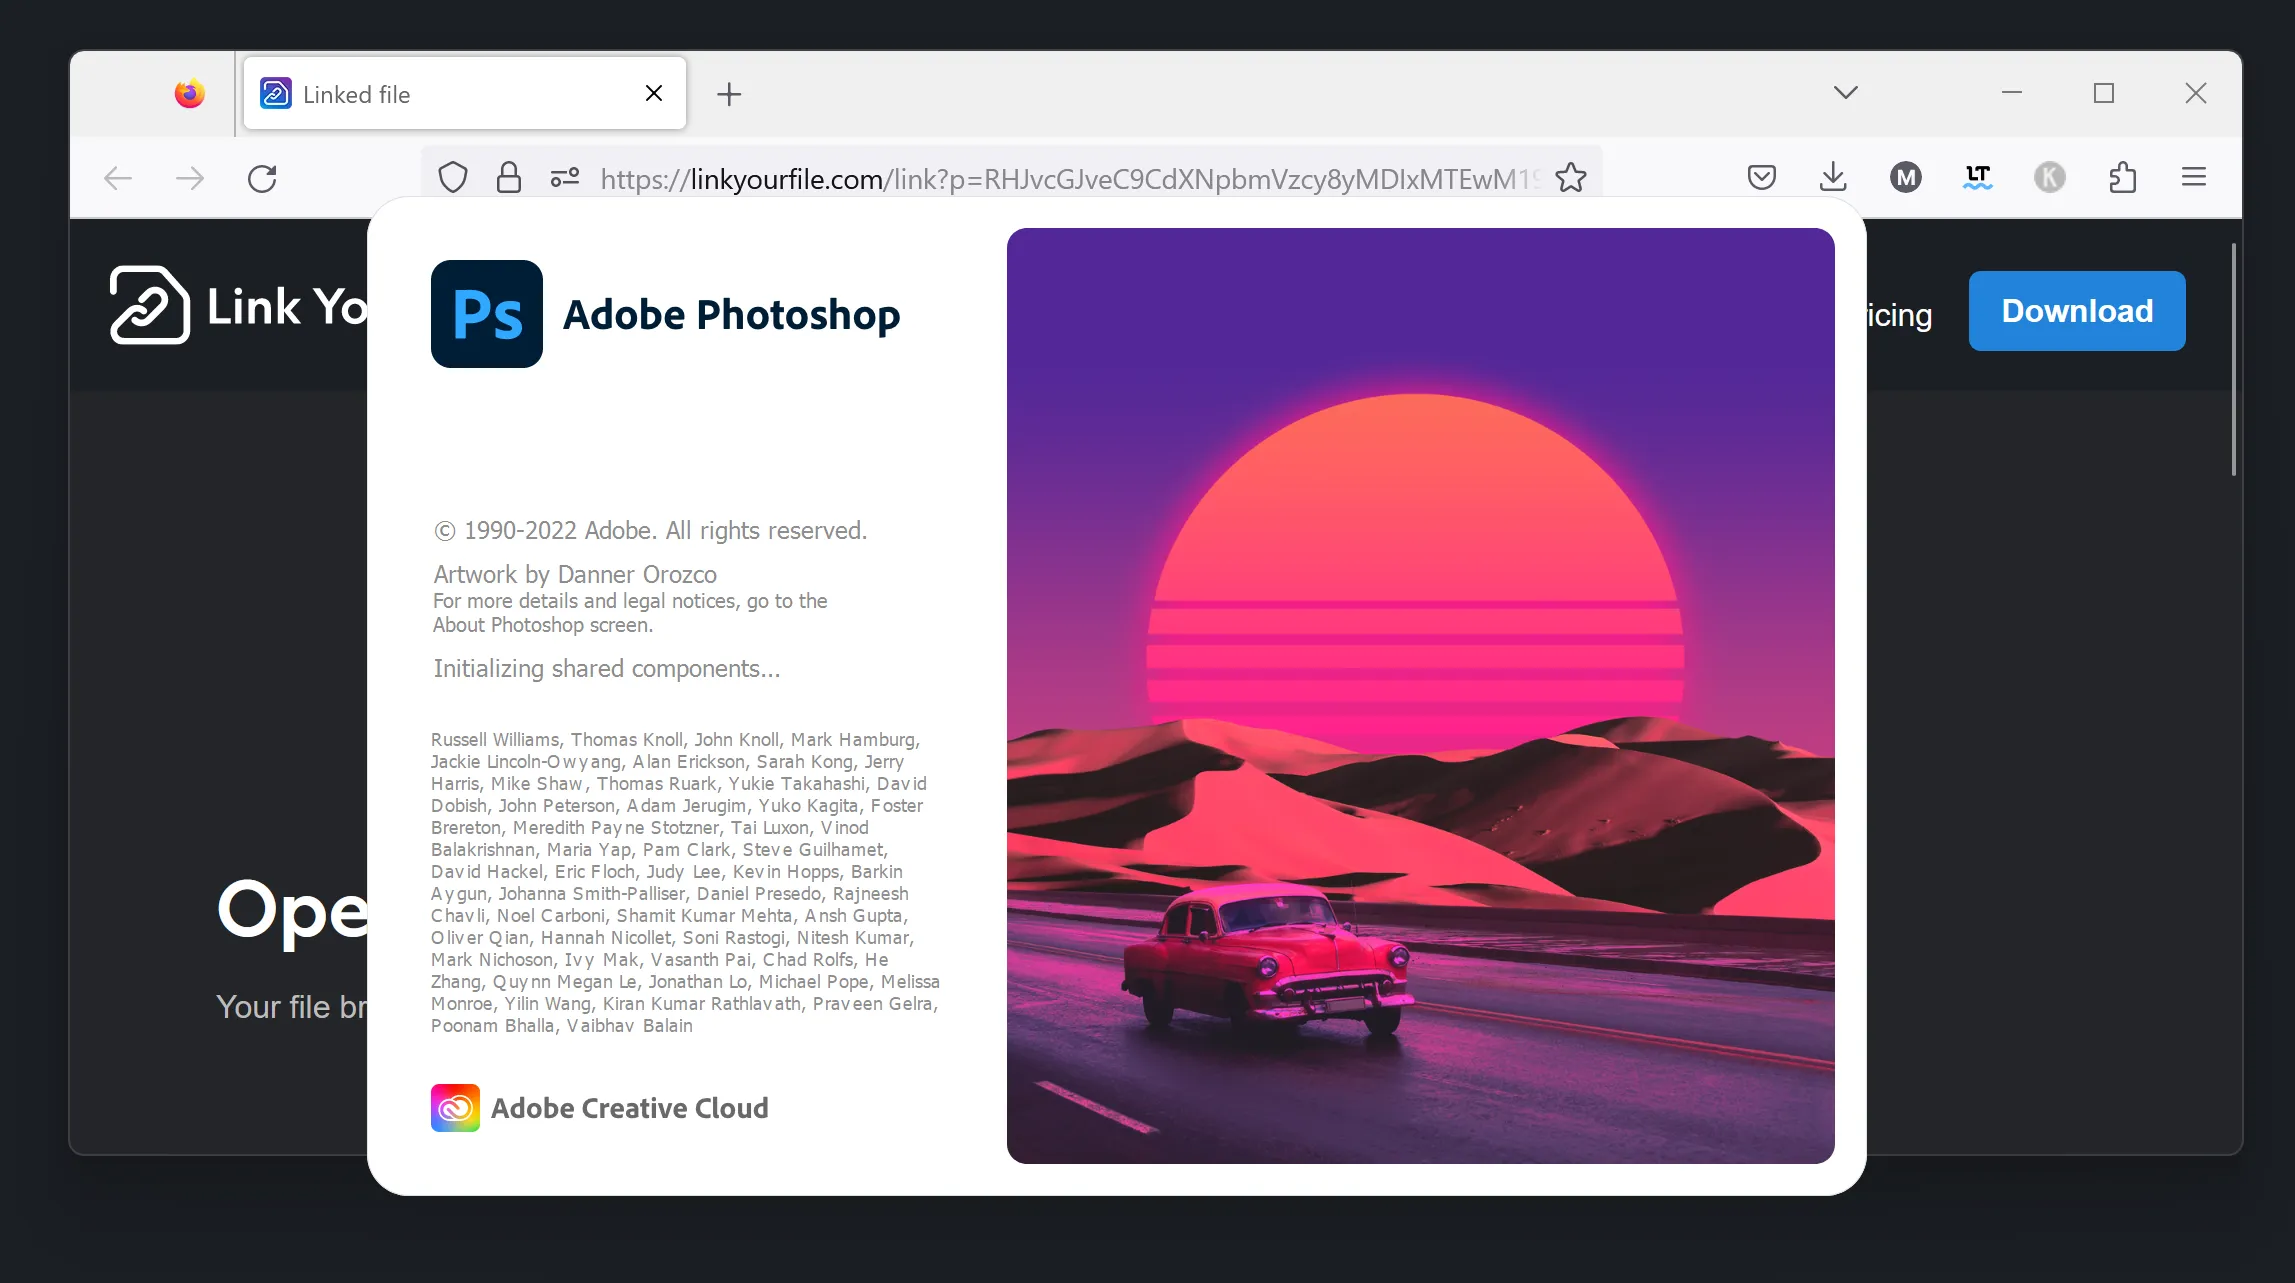The width and height of the screenshot is (2295, 1283).
Task: Bookmark this page with the star
Action: 1571,178
